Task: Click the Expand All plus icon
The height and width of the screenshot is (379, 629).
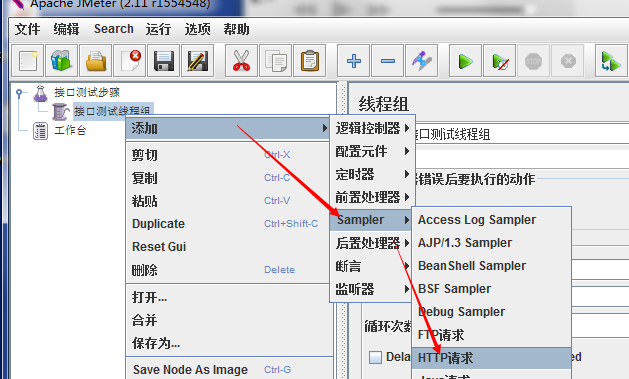Action: click(x=353, y=61)
